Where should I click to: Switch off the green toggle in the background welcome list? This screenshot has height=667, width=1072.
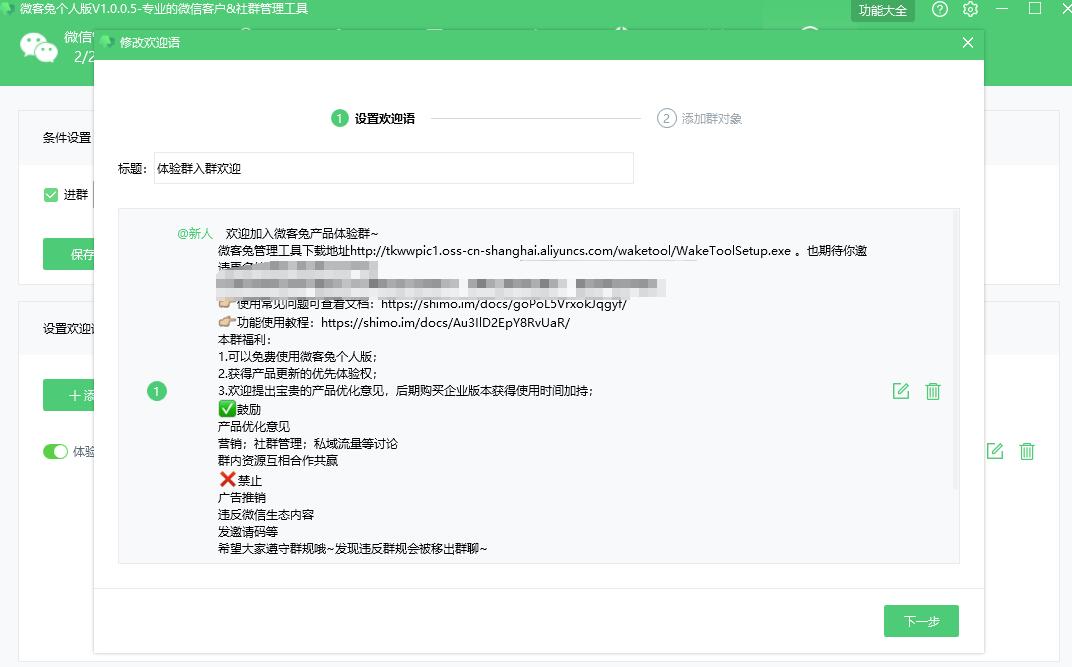click(55, 452)
